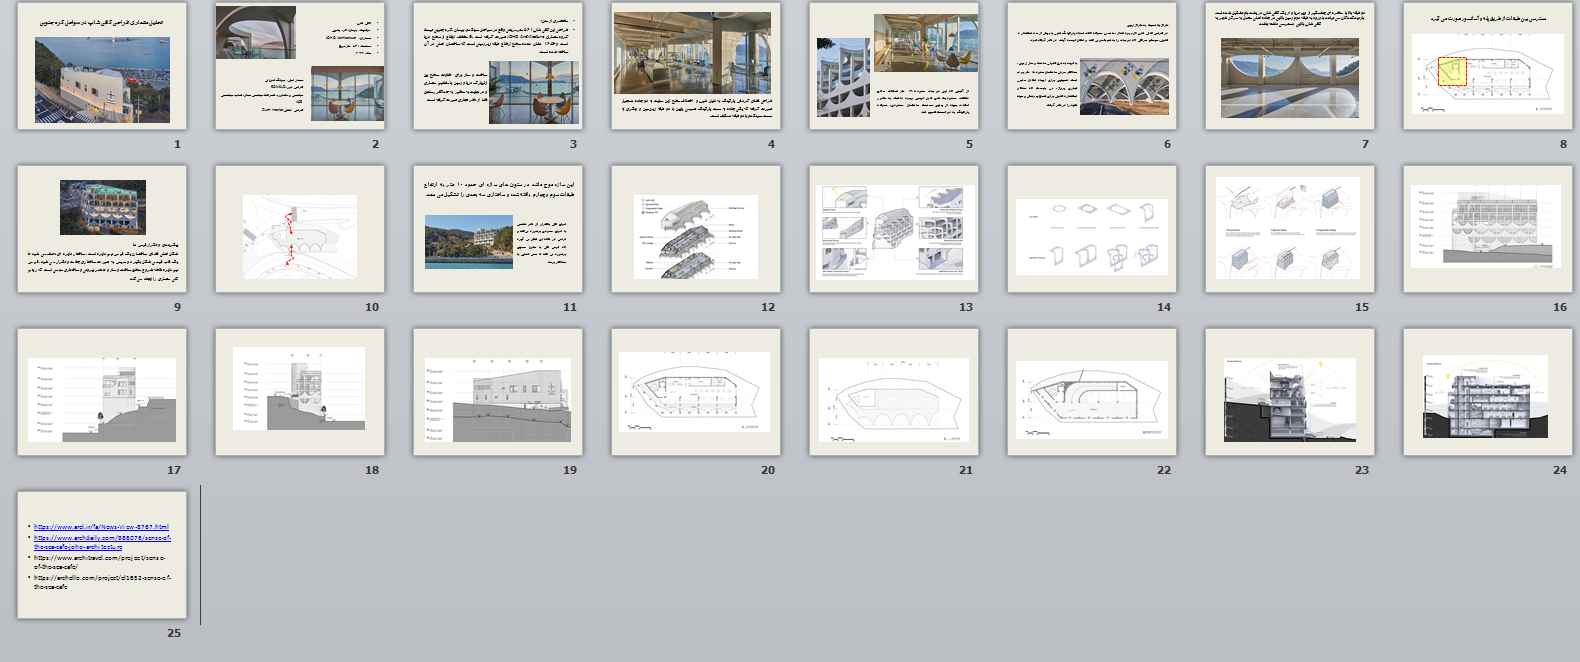Select slide 10 with red circulation path
The height and width of the screenshot is (662, 1580).
pyautogui.click(x=299, y=229)
